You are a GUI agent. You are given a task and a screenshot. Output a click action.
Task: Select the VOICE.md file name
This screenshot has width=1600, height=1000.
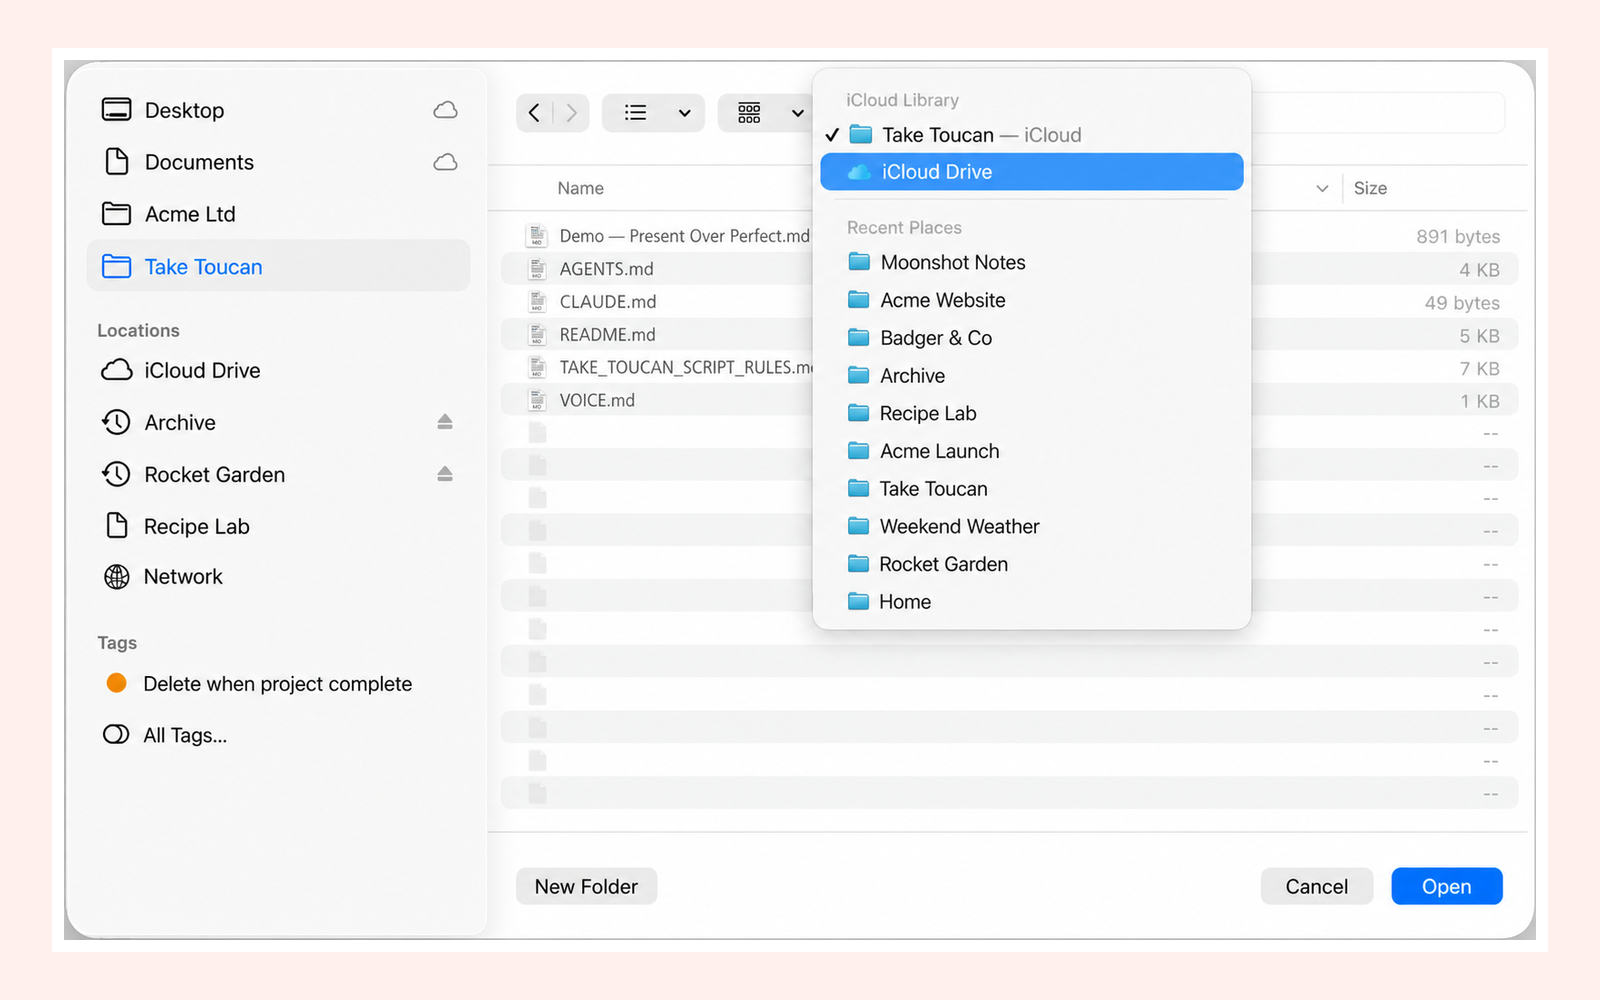click(x=597, y=400)
